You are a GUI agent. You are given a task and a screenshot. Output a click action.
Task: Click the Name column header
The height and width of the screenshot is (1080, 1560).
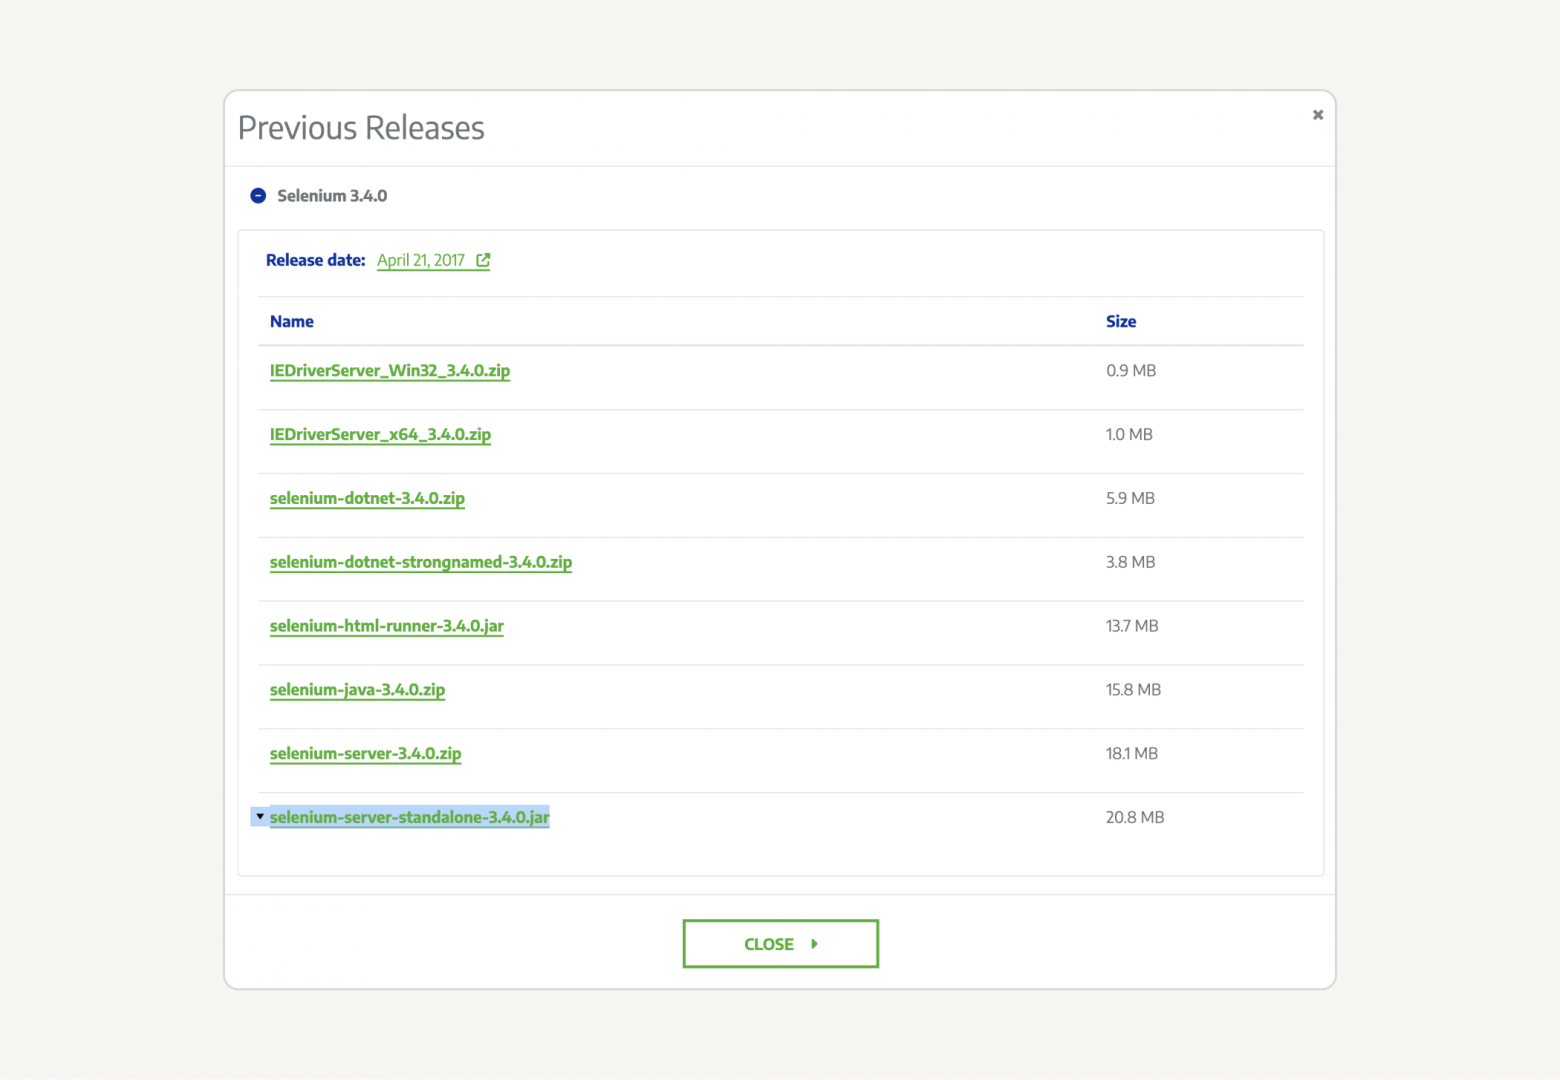click(292, 322)
